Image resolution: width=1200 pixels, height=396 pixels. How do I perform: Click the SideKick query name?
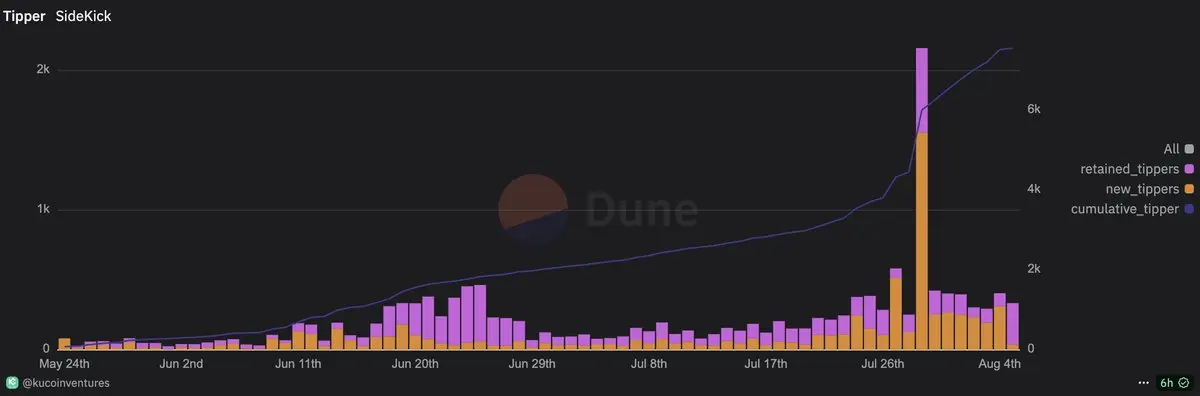83,17
